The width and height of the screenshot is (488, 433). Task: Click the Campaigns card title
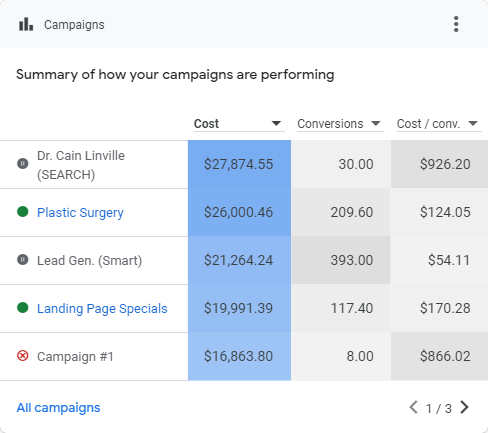click(x=74, y=25)
